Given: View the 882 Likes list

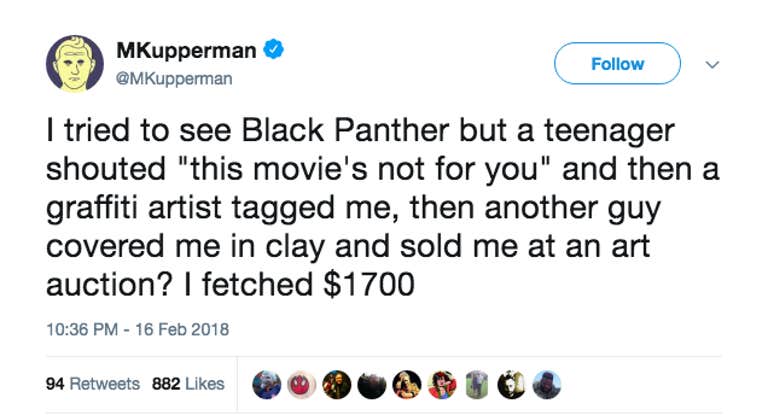Looking at the screenshot, I should coord(188,384).
